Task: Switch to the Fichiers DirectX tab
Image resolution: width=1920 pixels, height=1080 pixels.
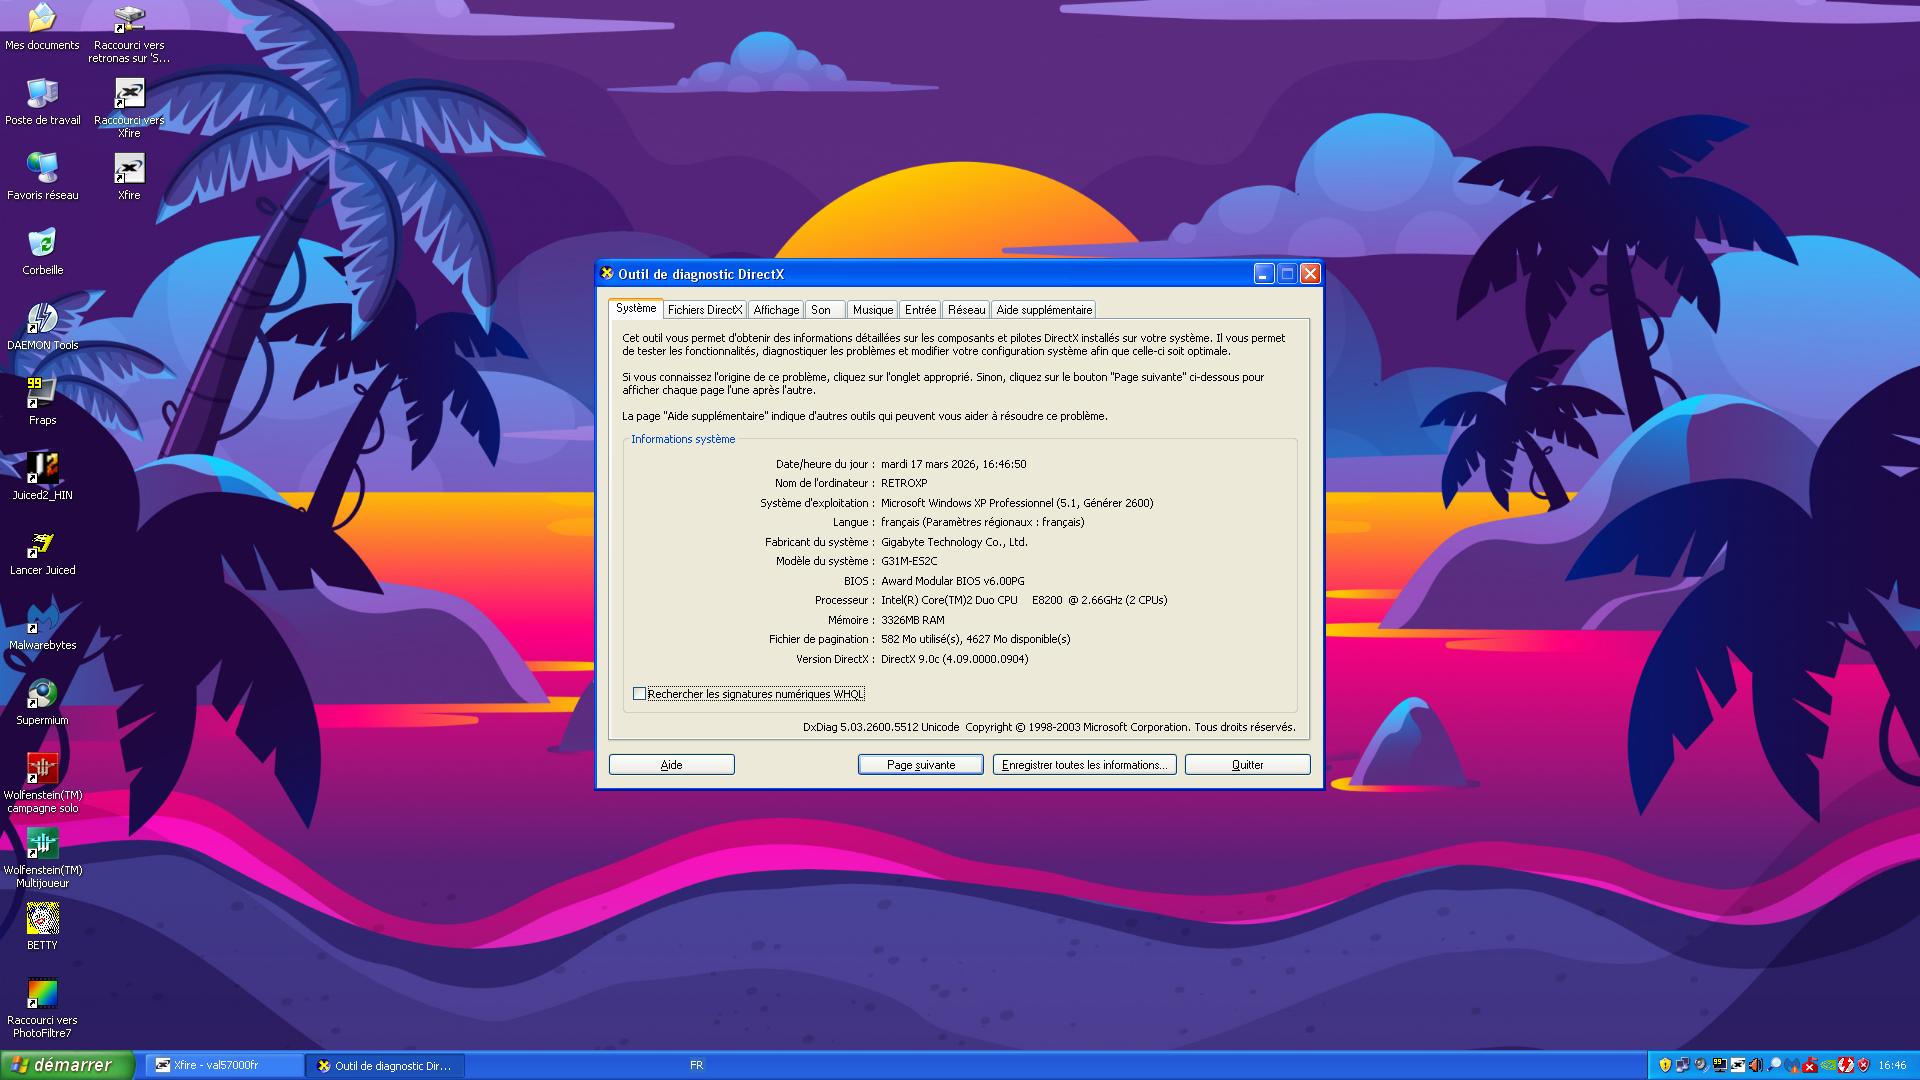Action: [704, 310]
